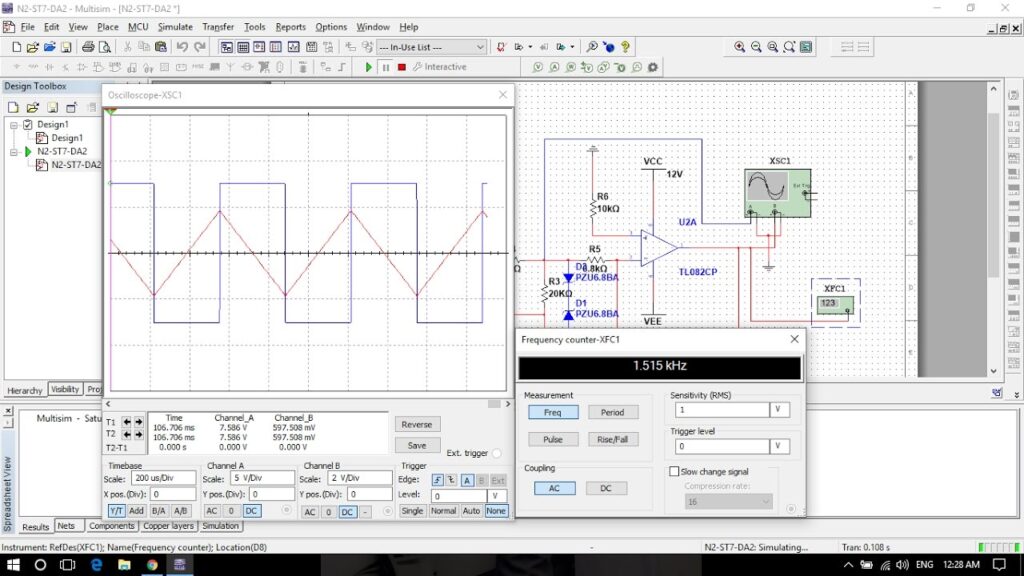Image resolution: width=1024 pixels, height=576 pixels.
Task: Click the XSC1 oscilloscope instrument on schematic
Action: point(777,193)
